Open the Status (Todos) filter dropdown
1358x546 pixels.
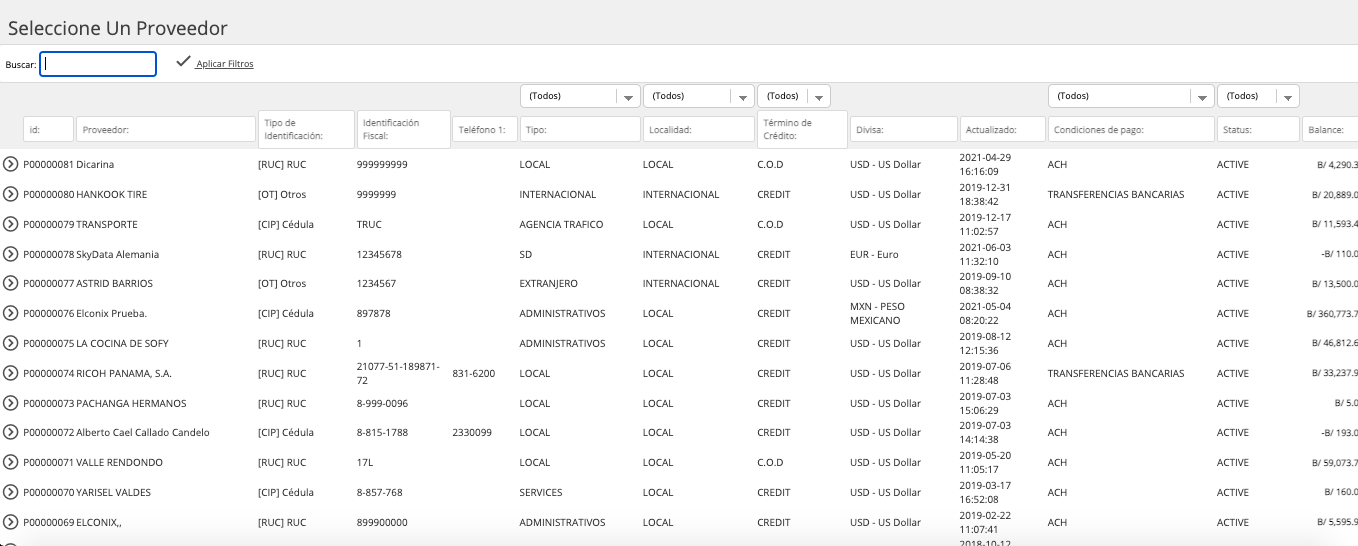(x=1258, y=96)
